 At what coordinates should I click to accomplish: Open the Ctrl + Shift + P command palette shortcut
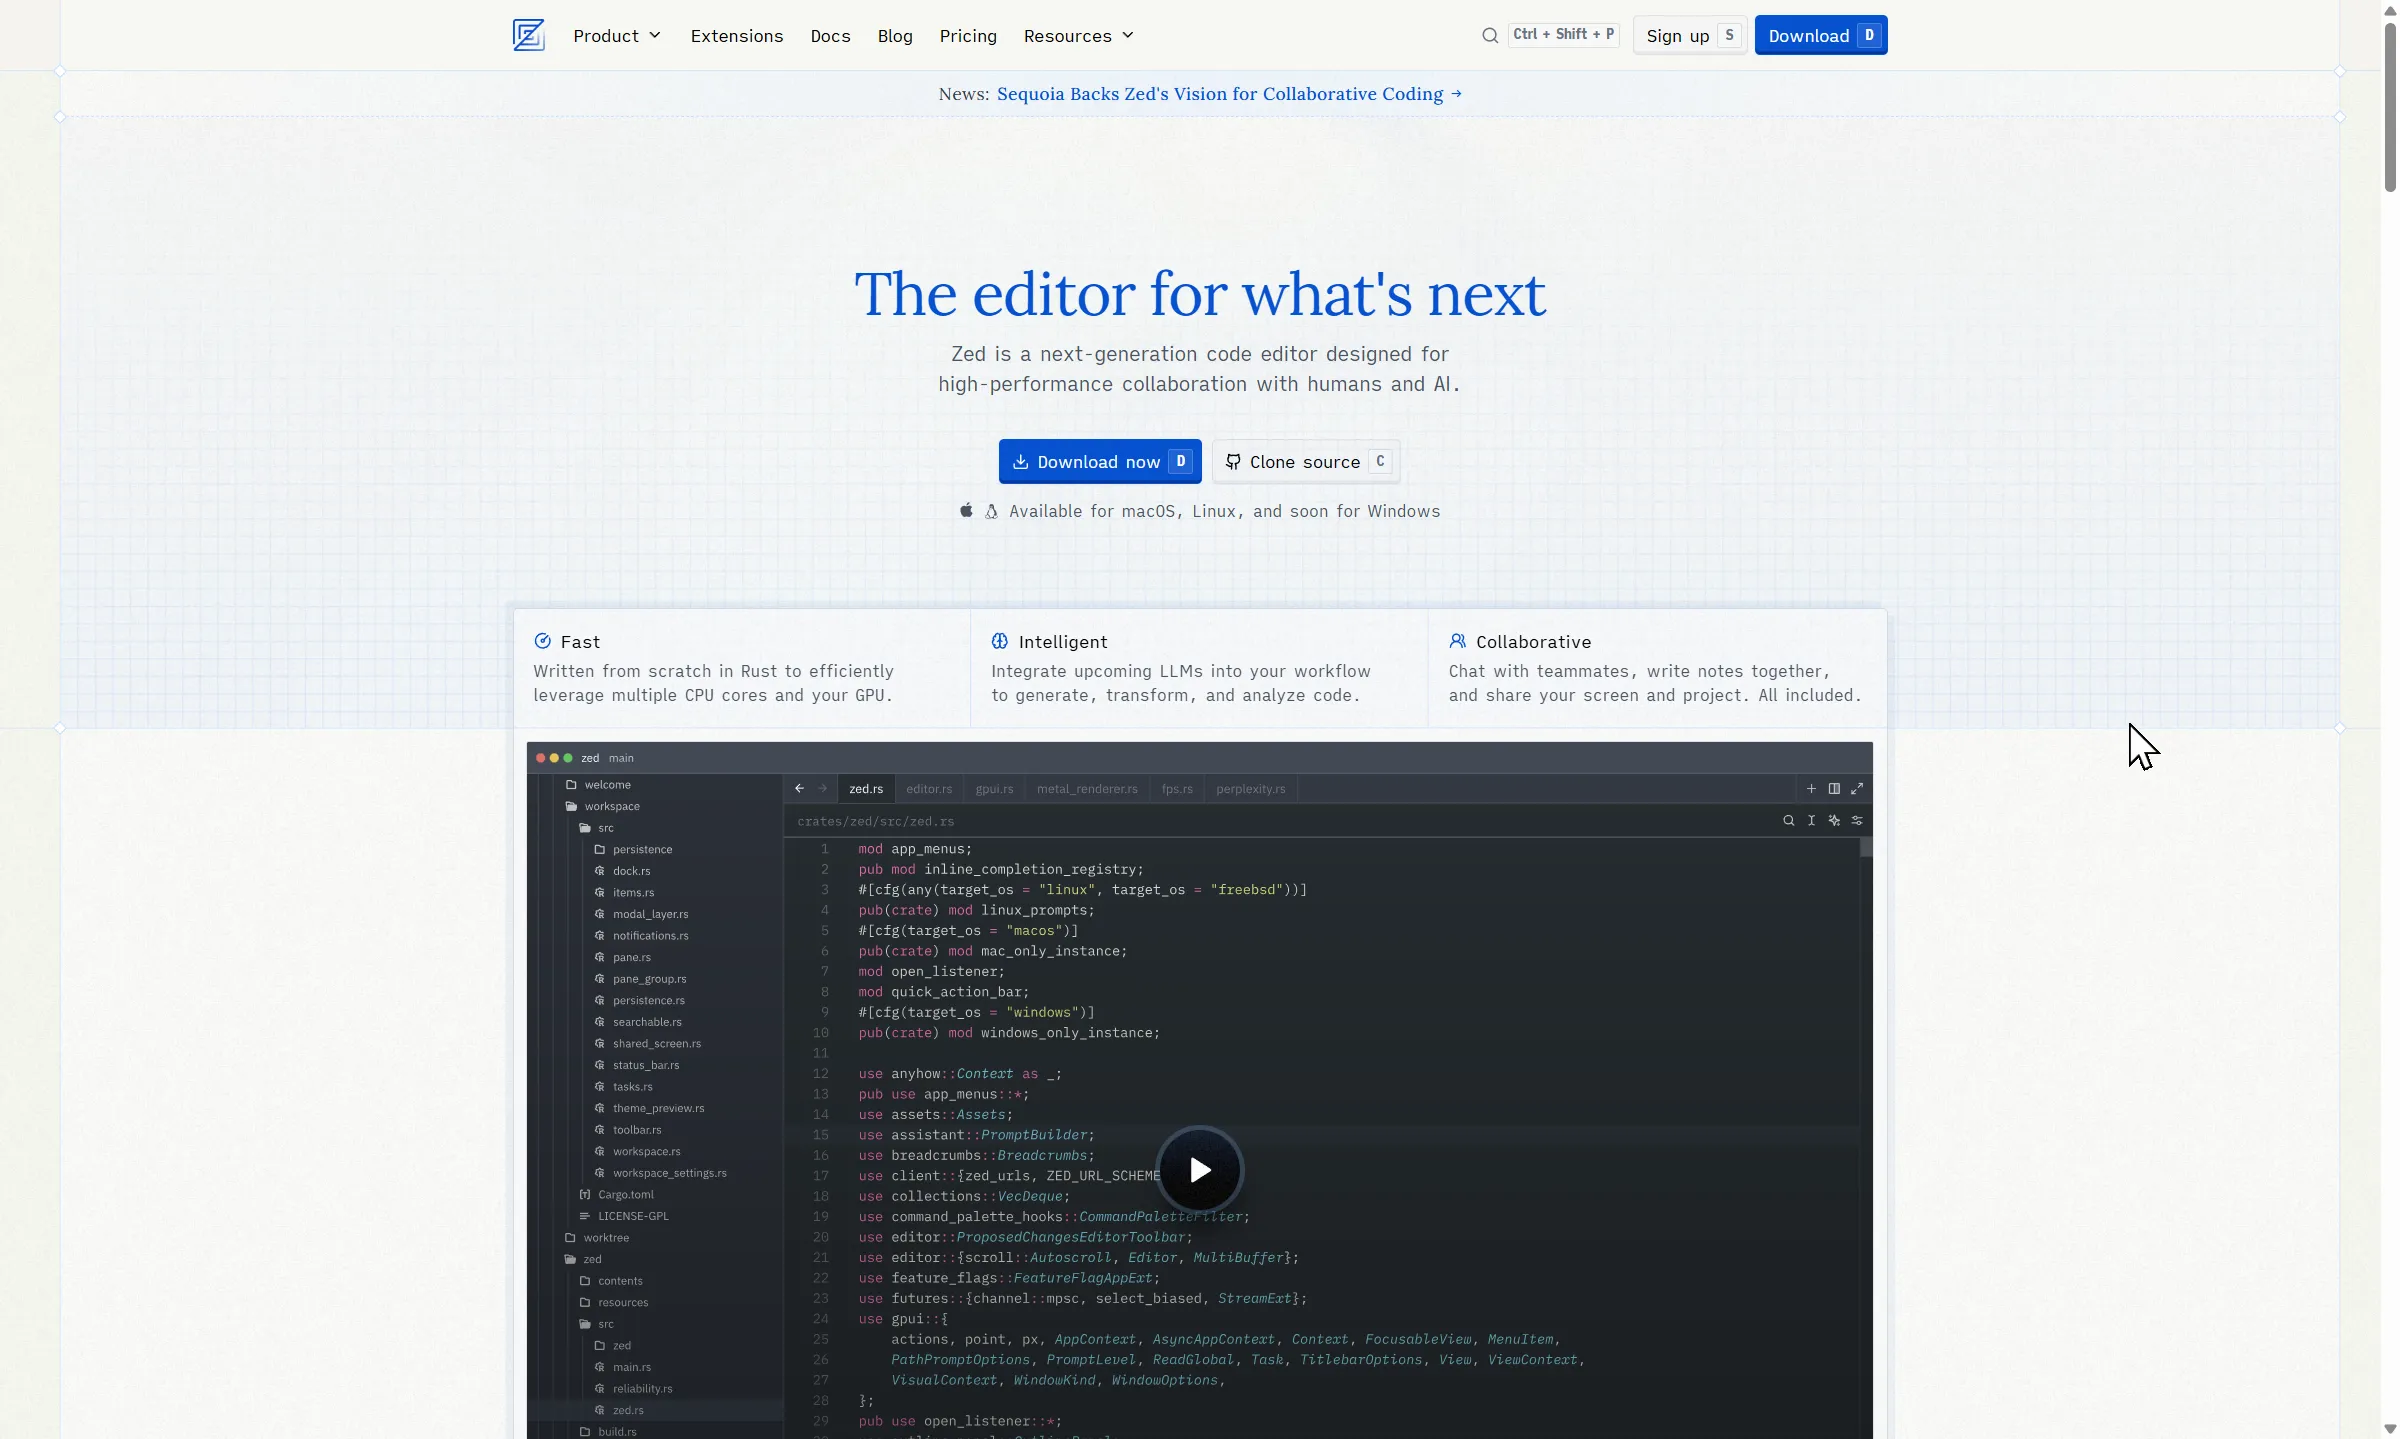tap(1564, 35)
